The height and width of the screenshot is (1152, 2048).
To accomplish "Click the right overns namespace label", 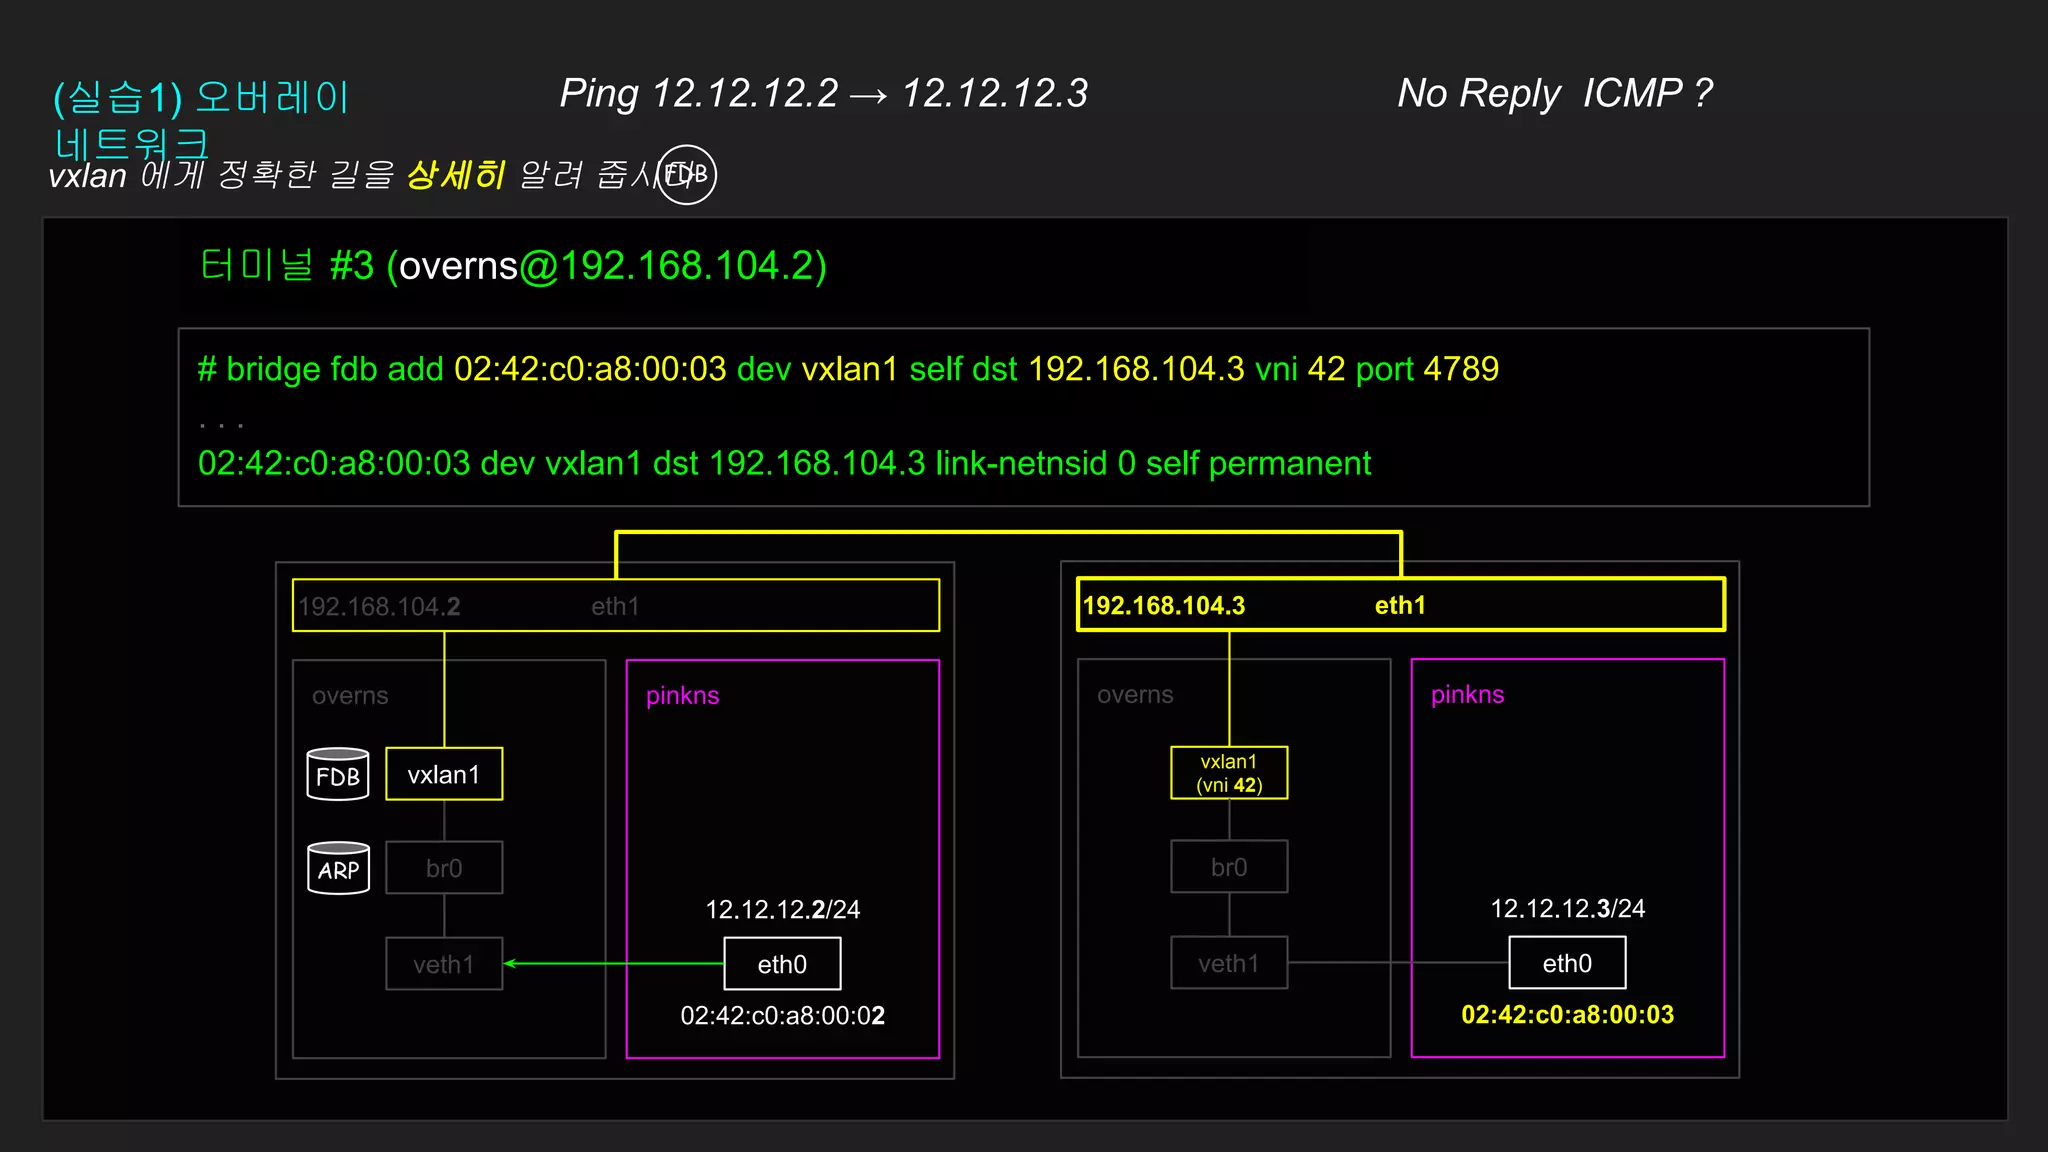I will click(1135, 695).
